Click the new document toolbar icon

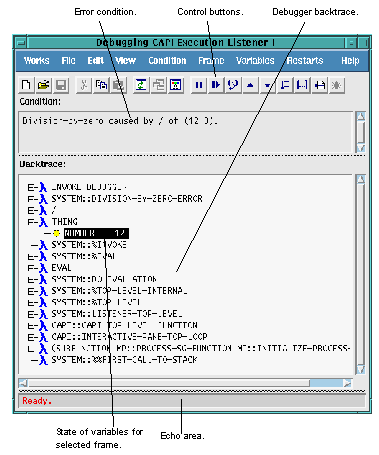click(x=26, y=85)
